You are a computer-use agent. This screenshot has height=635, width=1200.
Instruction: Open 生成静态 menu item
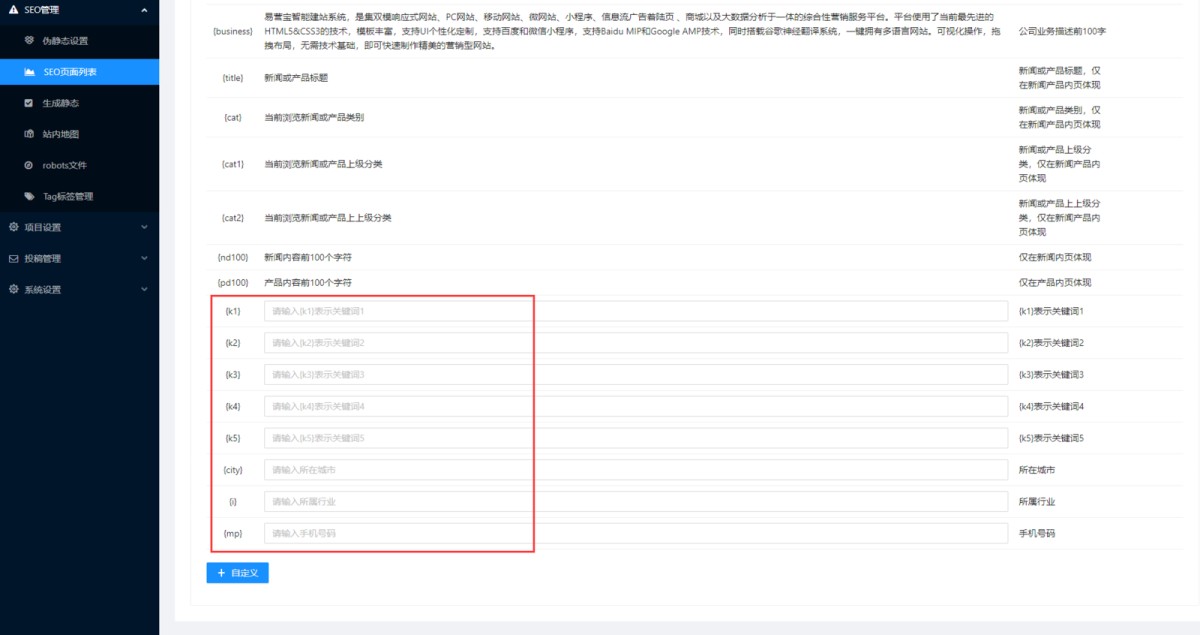click(79, 103)
